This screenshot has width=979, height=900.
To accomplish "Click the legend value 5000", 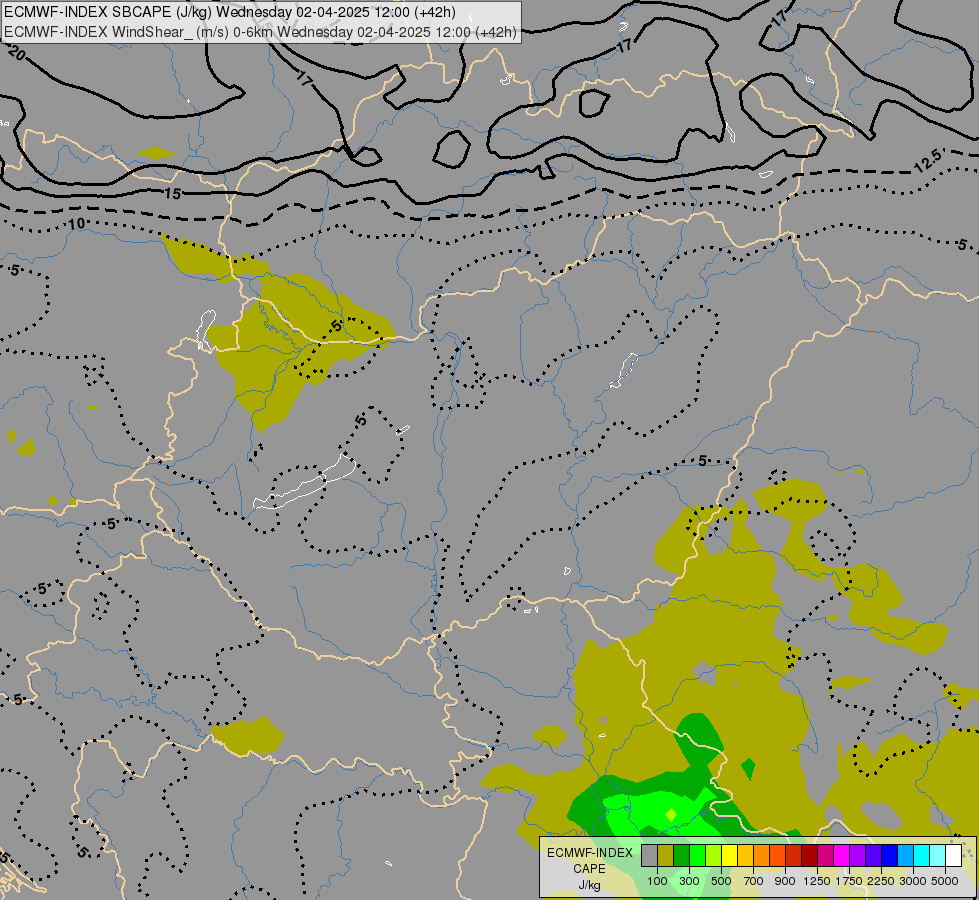I will point(945,881).
